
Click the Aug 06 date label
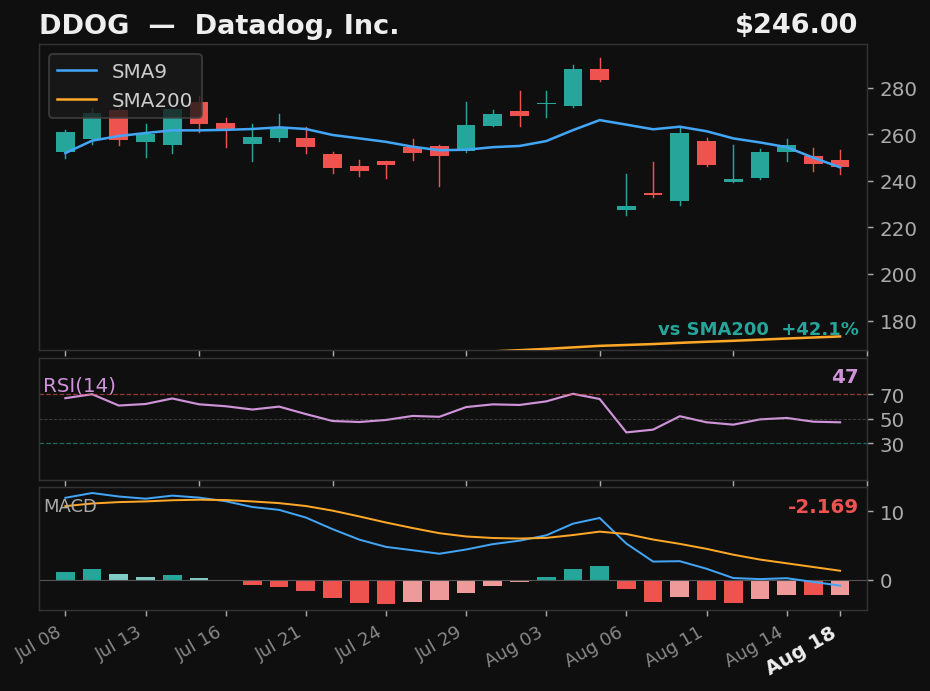pyautogui.click(x=594, y=645)
